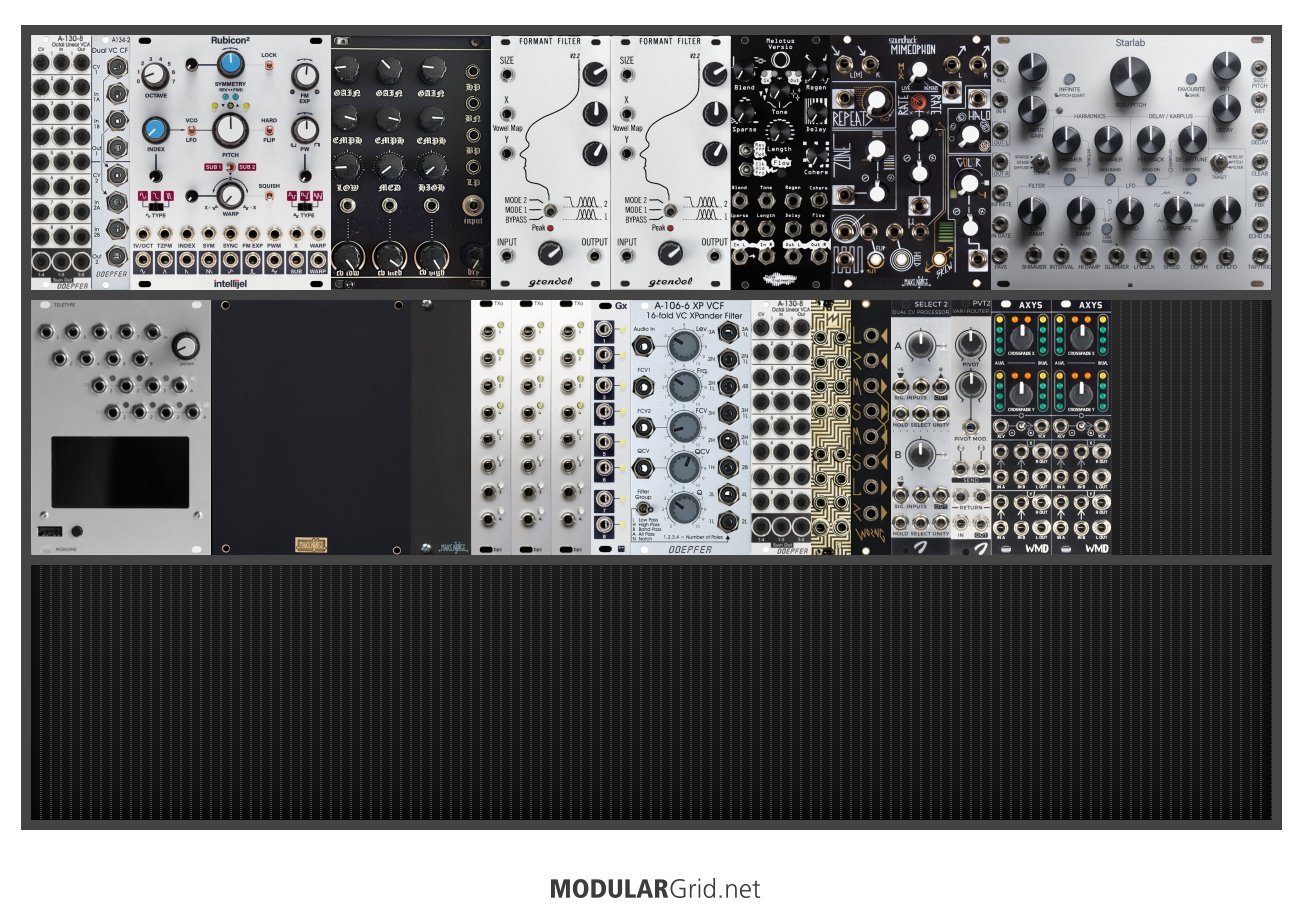The height and width of the screenshot is (910, 1312).
Task: Click the SYNC input jack on Rubicon
Action: [230, 235]
